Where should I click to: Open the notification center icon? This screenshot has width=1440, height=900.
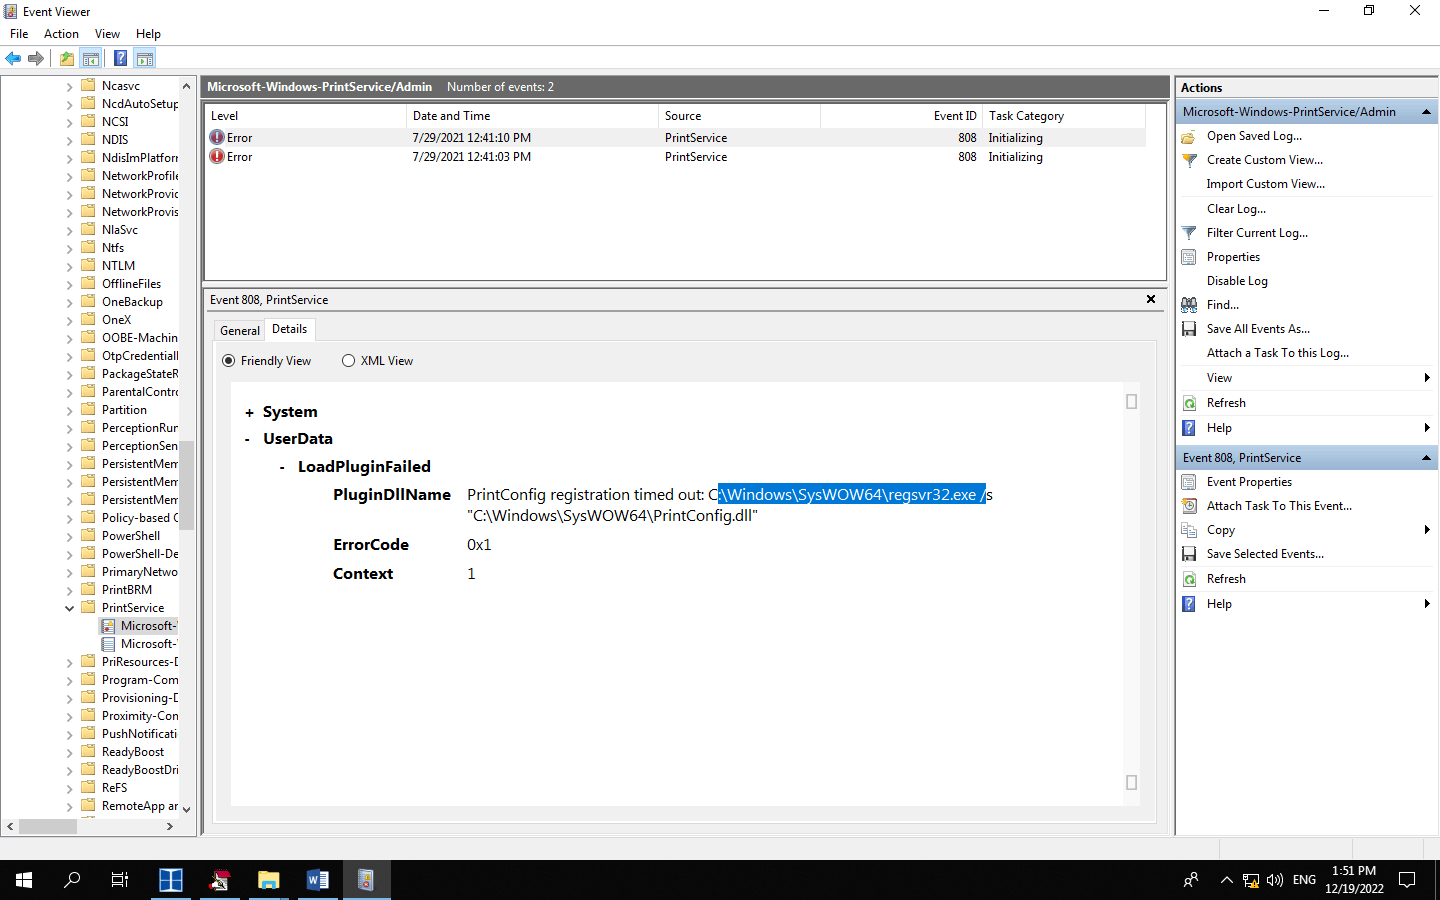coord(1407,880)
